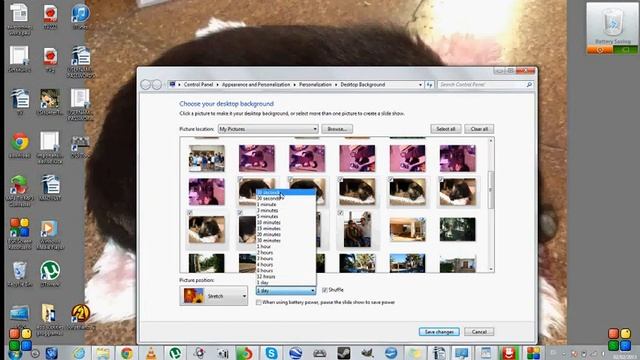640x360 pixels.
Task: Open the uTorrent desktop shortcut
Action: 50,274
